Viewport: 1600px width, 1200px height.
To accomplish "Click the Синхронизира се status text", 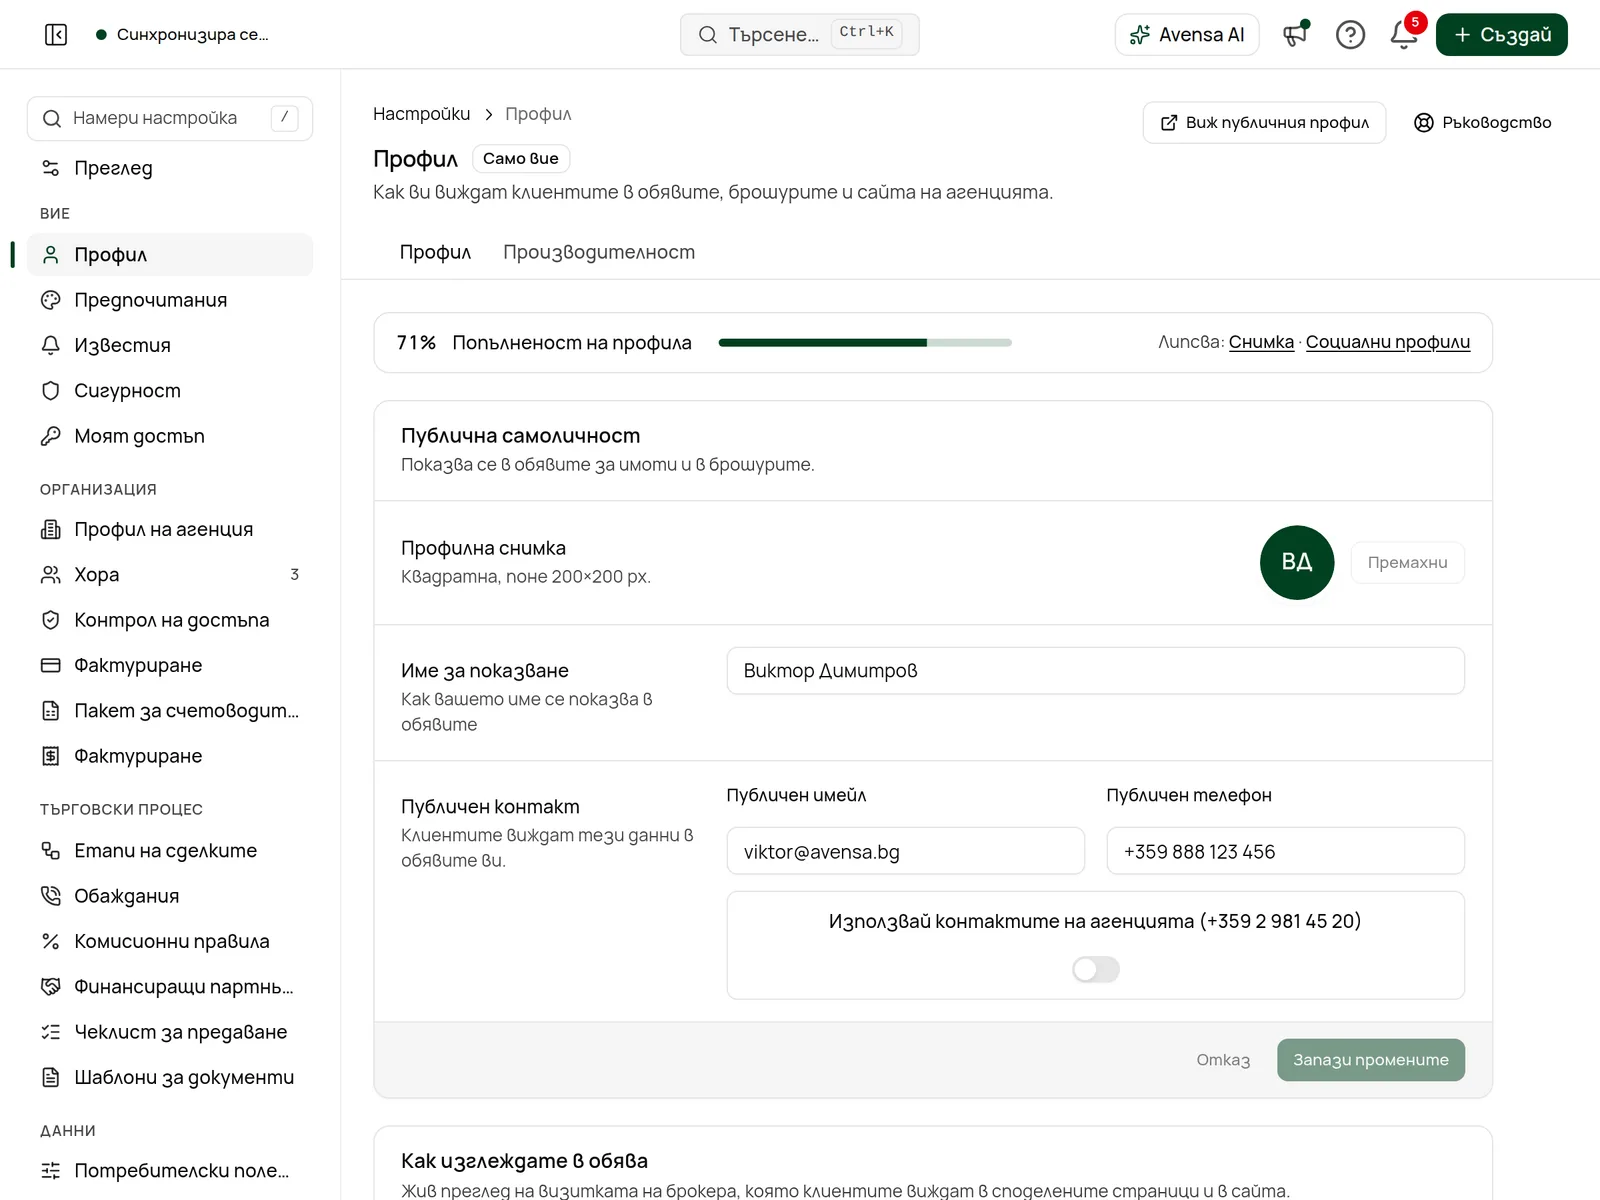I will 193,35.
